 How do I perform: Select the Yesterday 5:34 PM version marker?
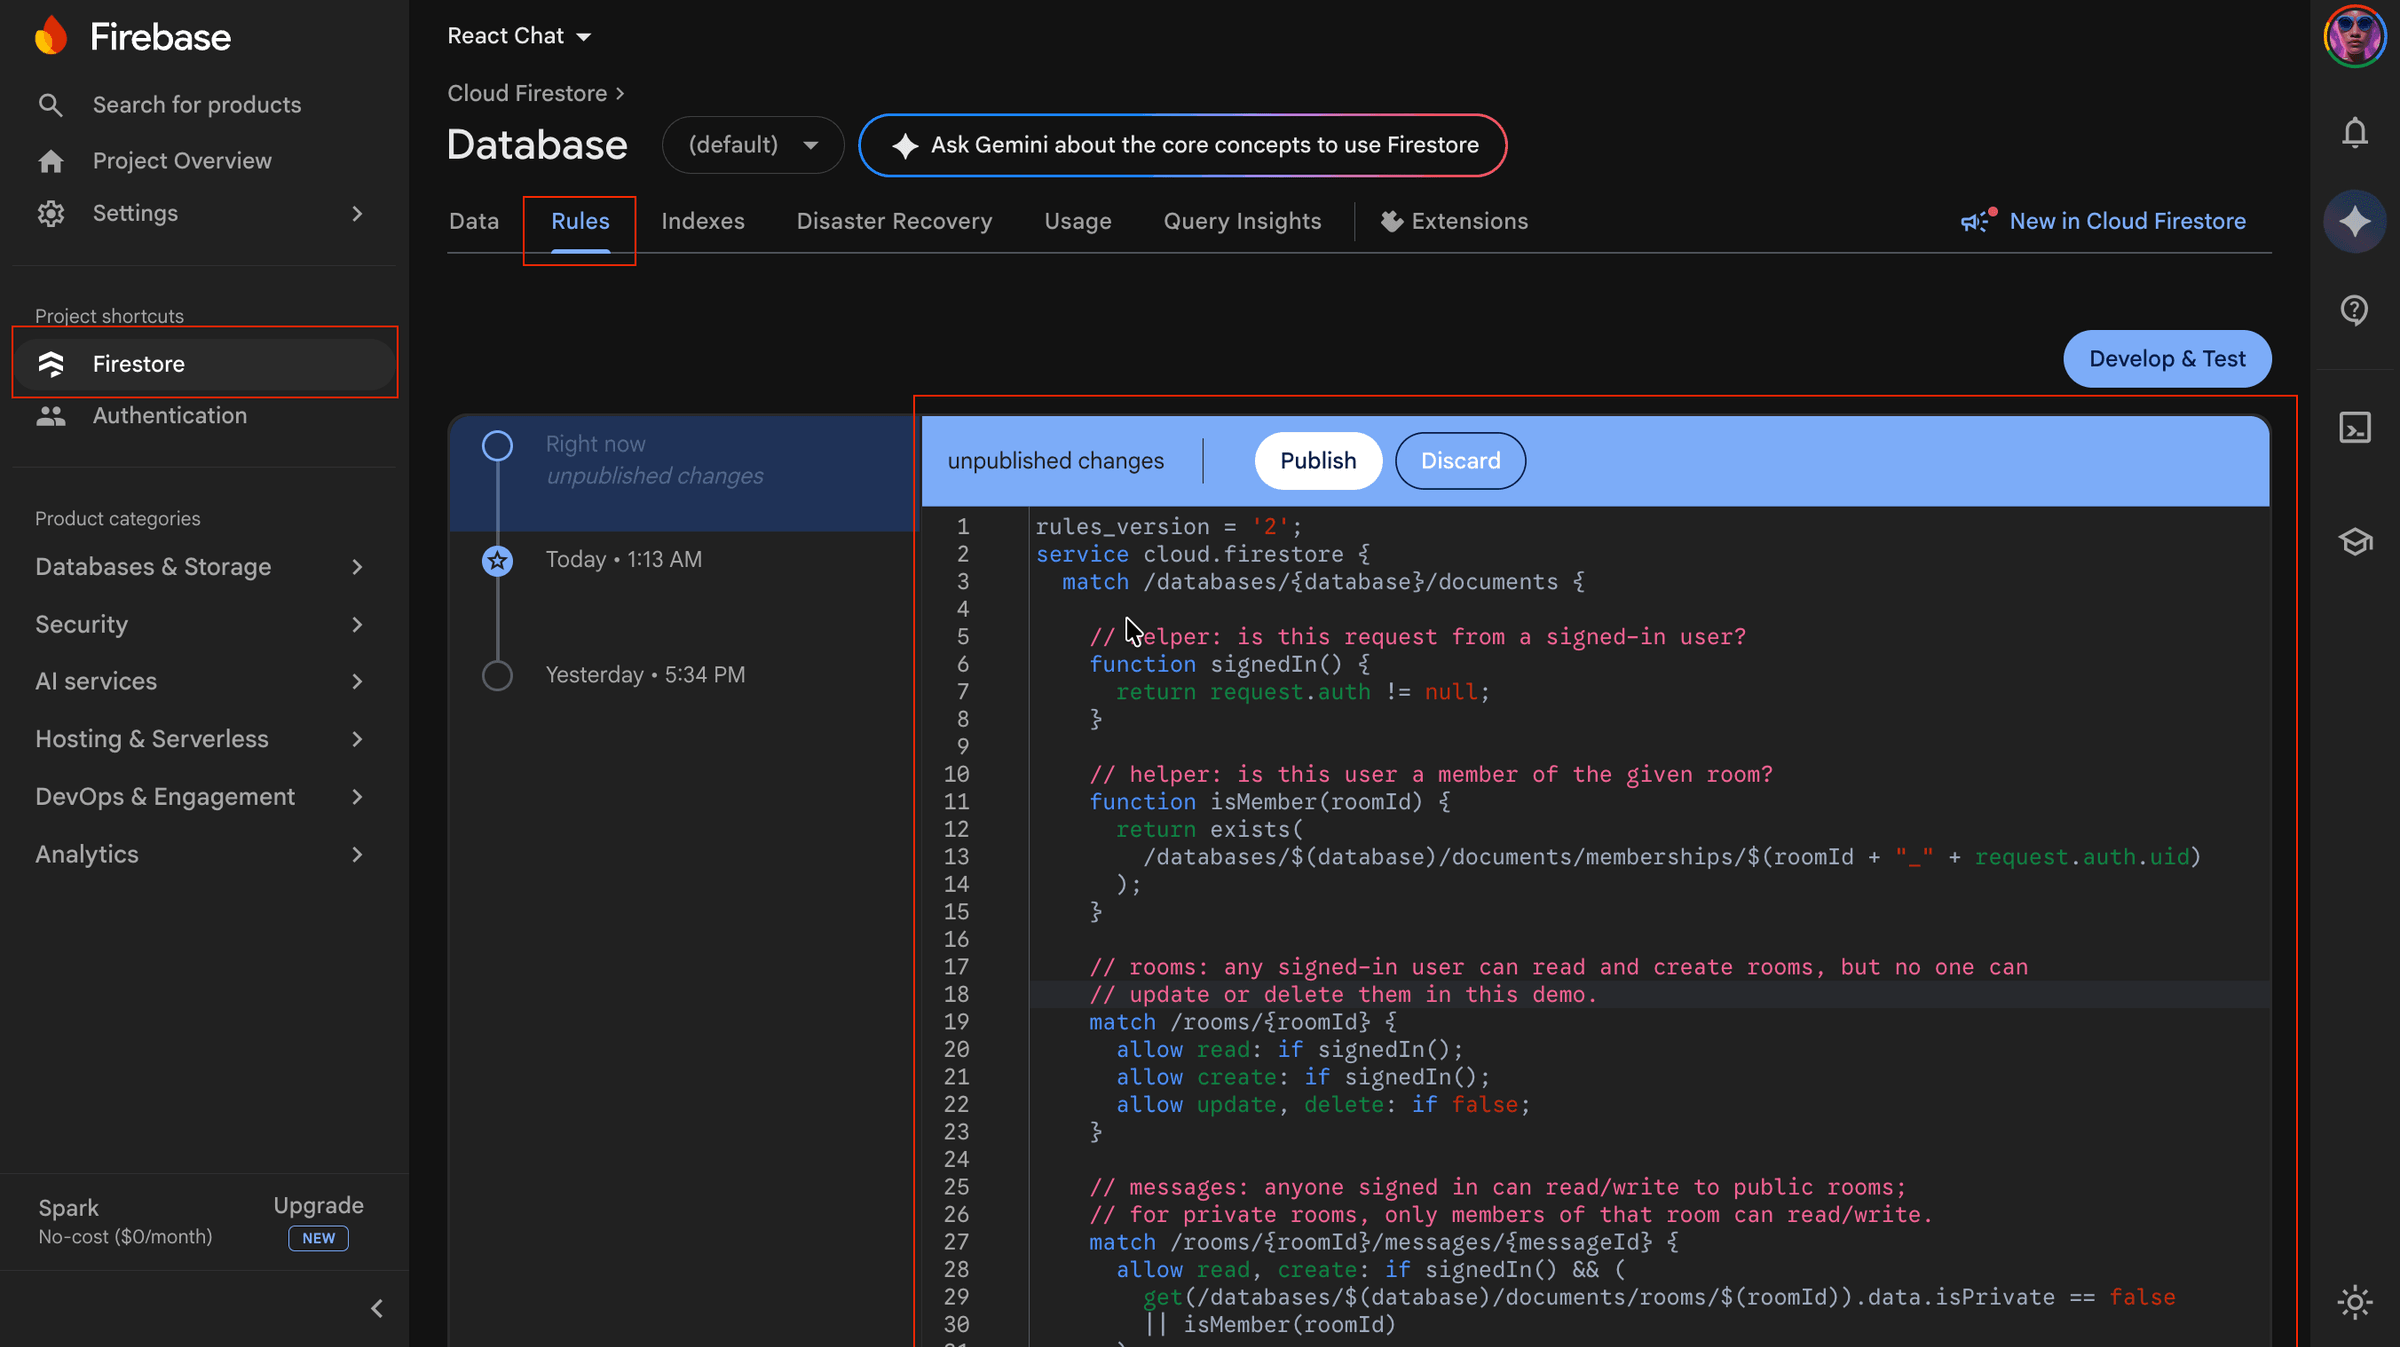coord(497,676)
